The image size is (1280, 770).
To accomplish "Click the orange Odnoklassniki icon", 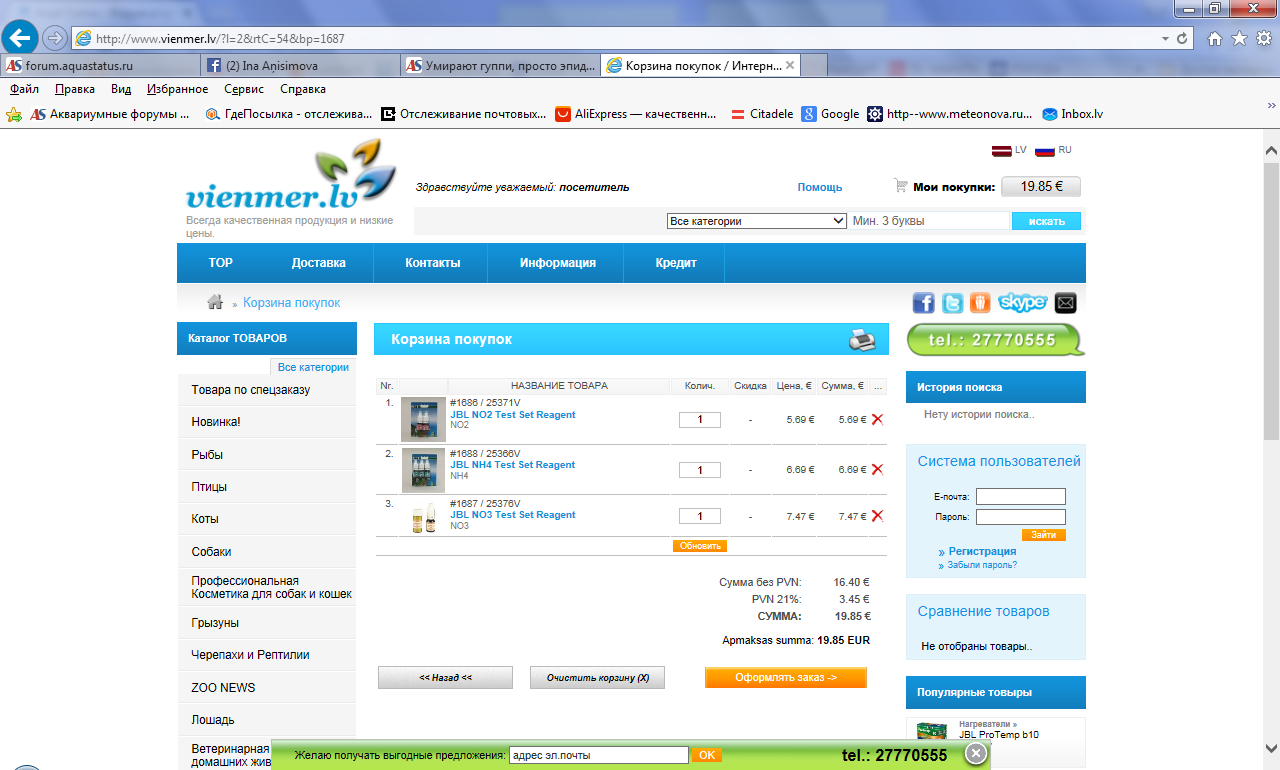I will point(980,303).
